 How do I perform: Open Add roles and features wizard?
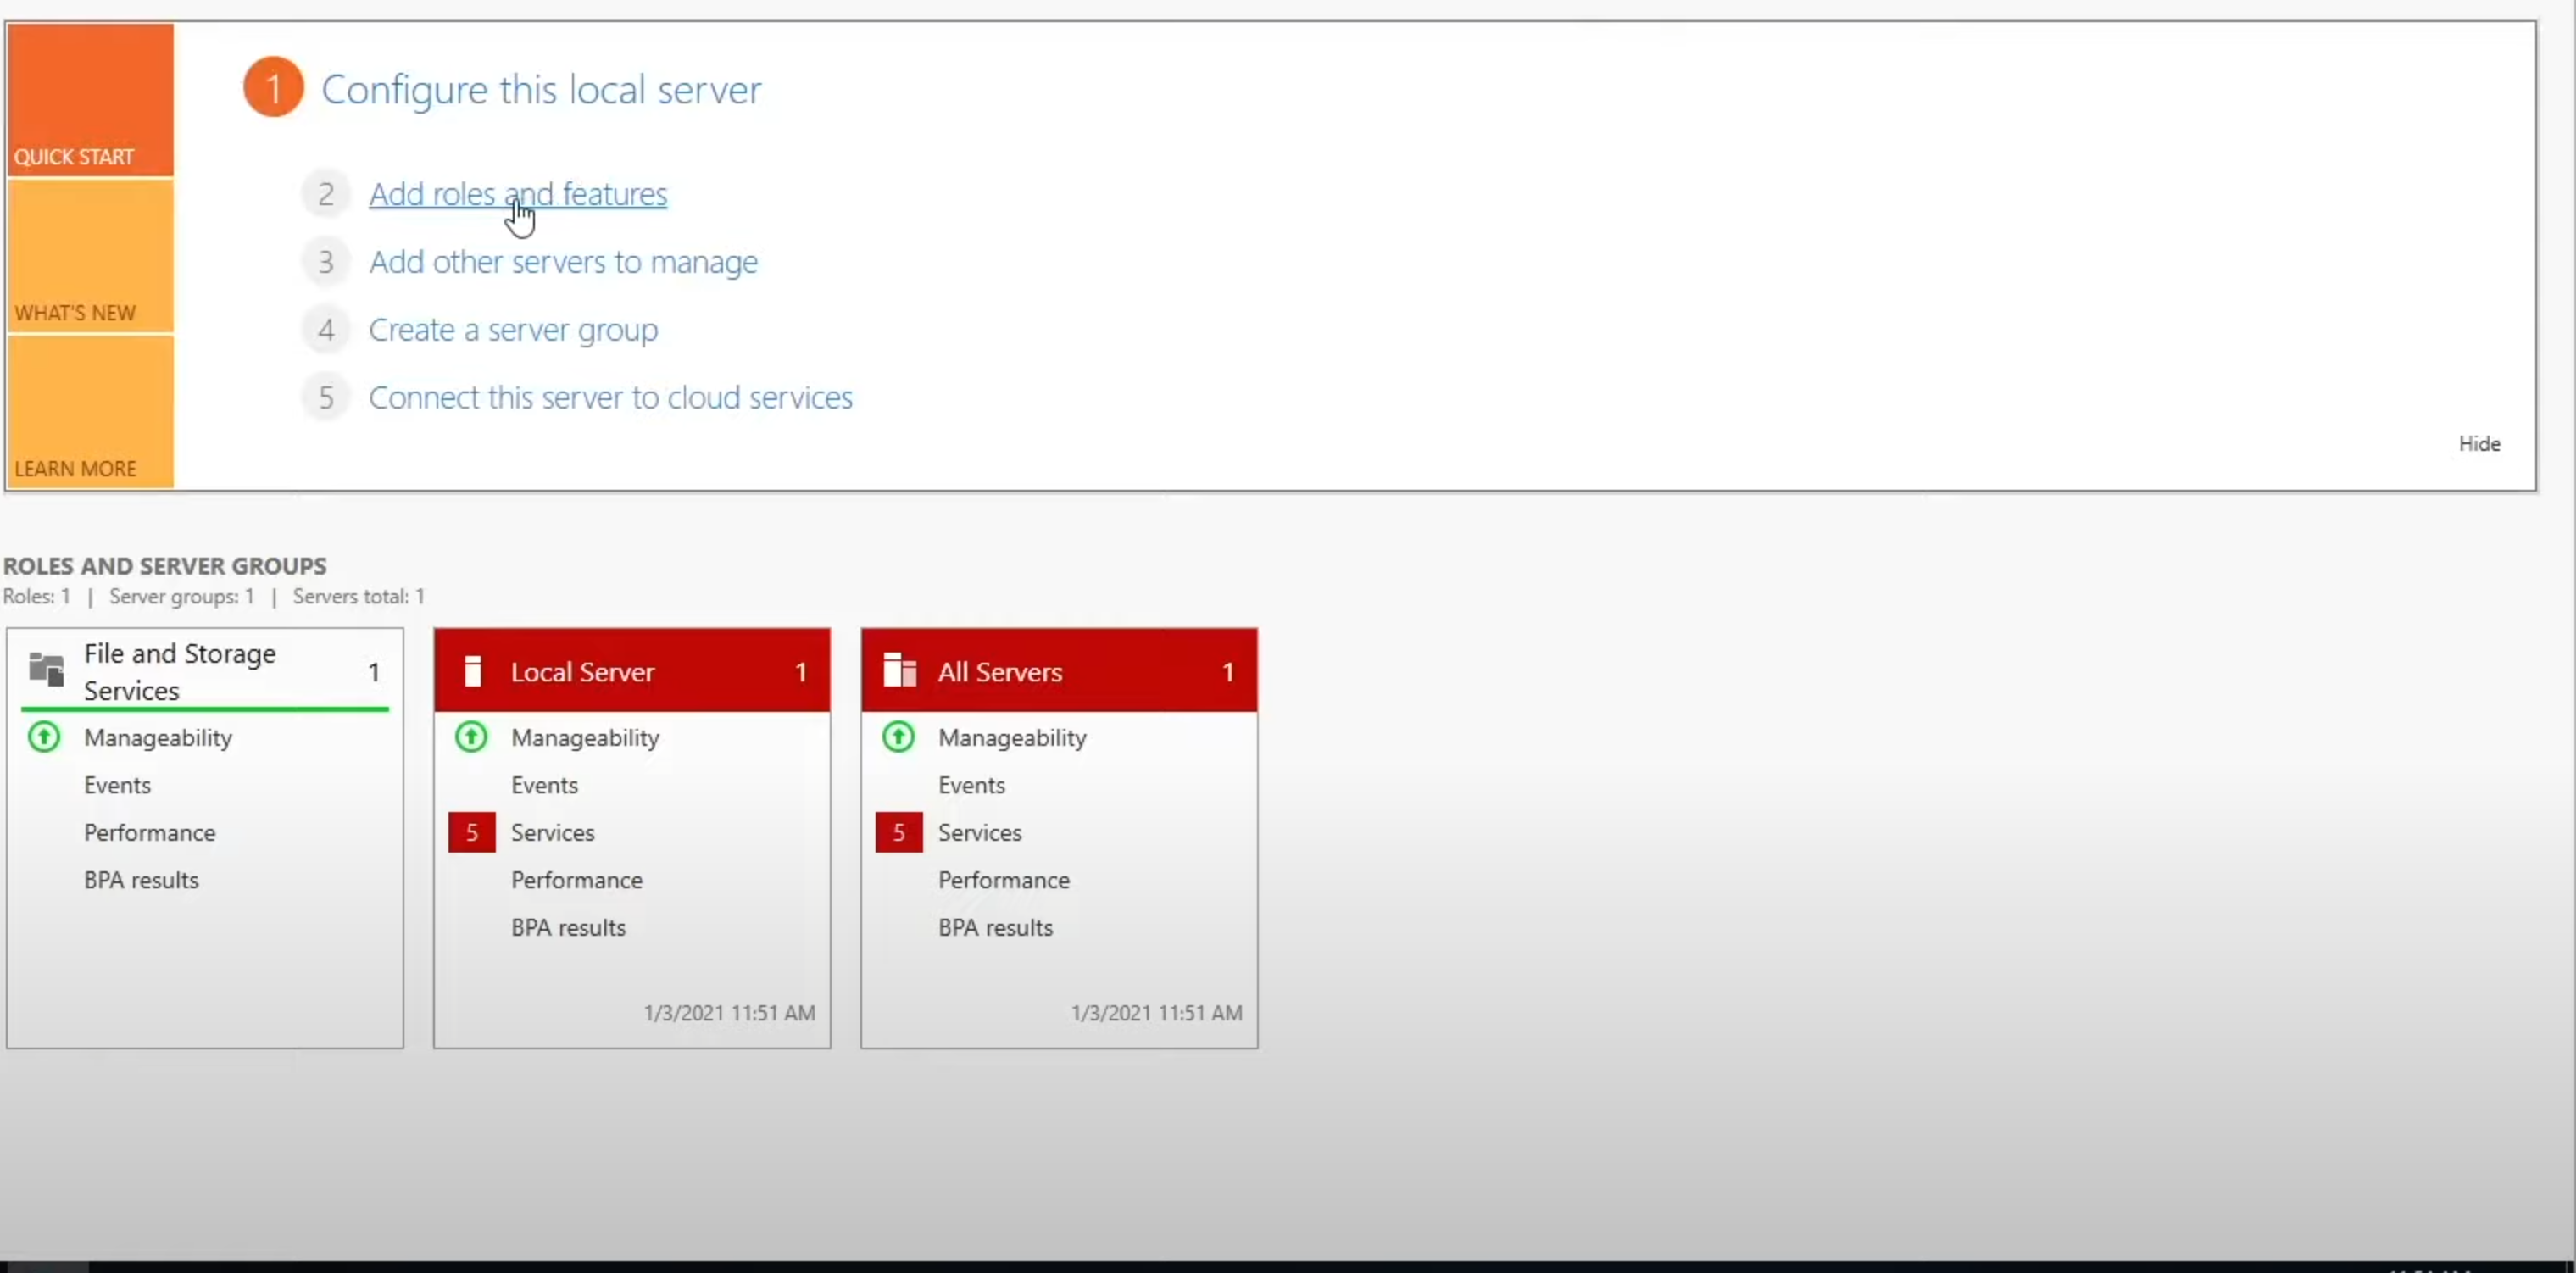pos(518,194)
